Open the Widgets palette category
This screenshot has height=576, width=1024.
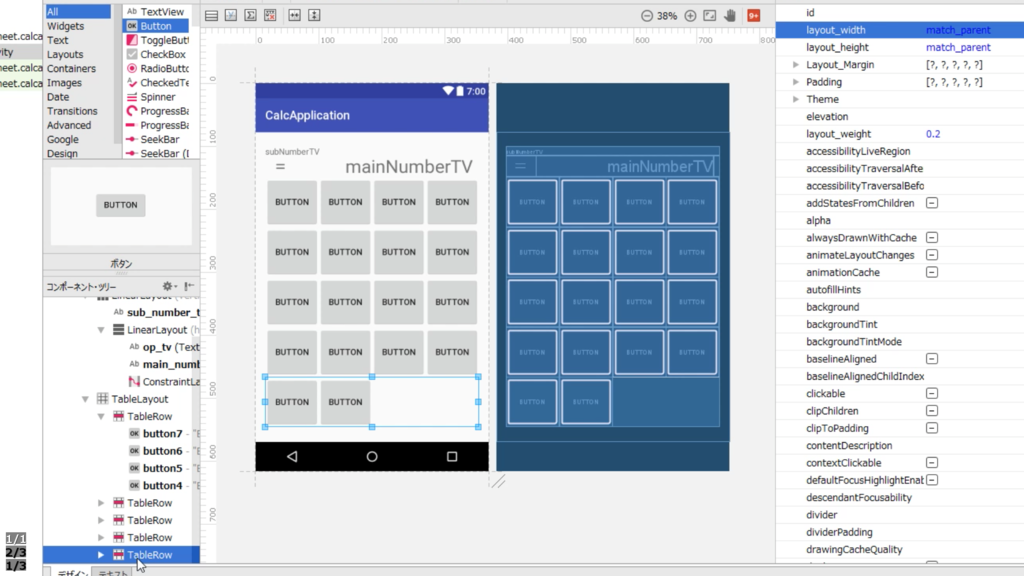(x=65, y=26)
